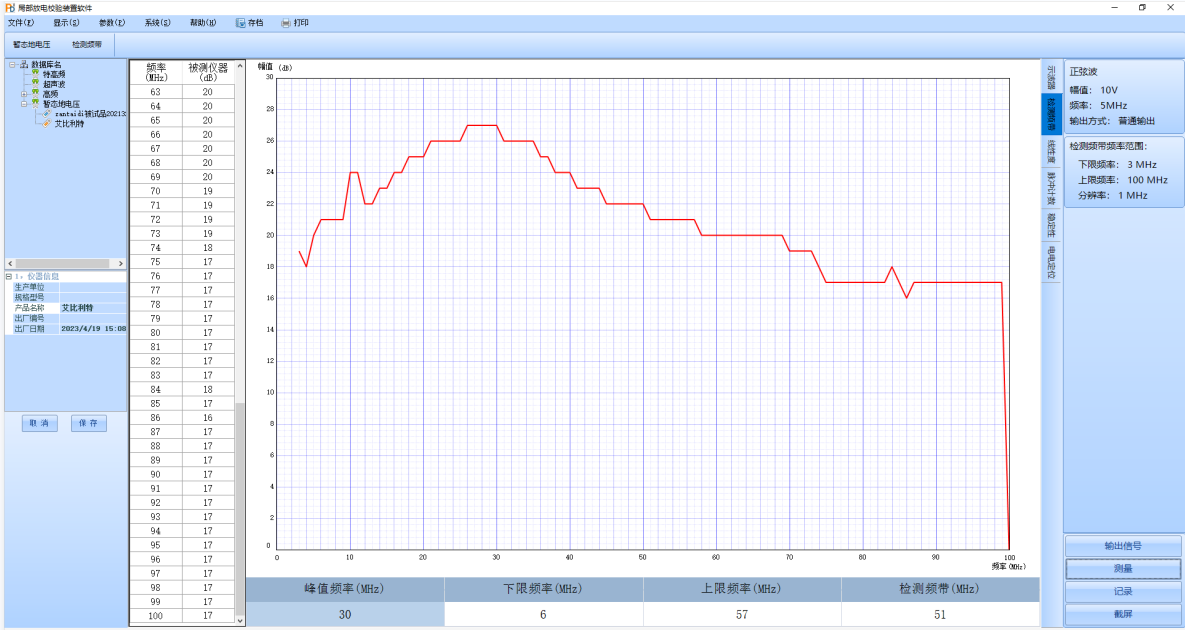The height and width of the screenshot is (630, 1185).
Task: Expand the 高频 tree node
Action: [23, 94]
